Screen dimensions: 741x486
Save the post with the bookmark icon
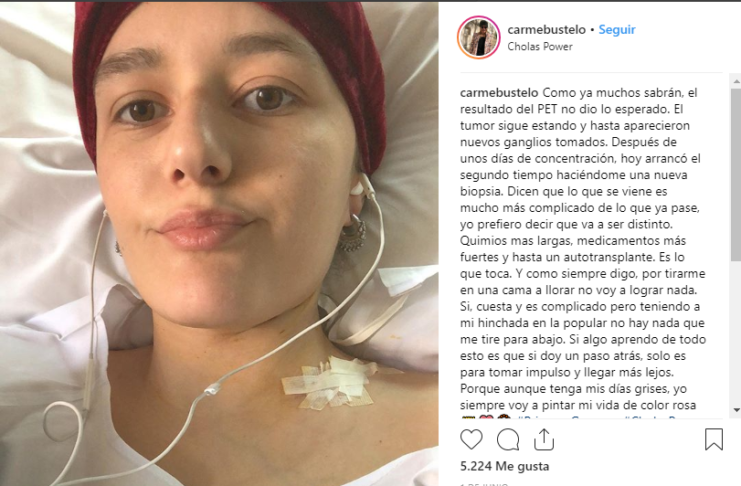pos(714,439)
